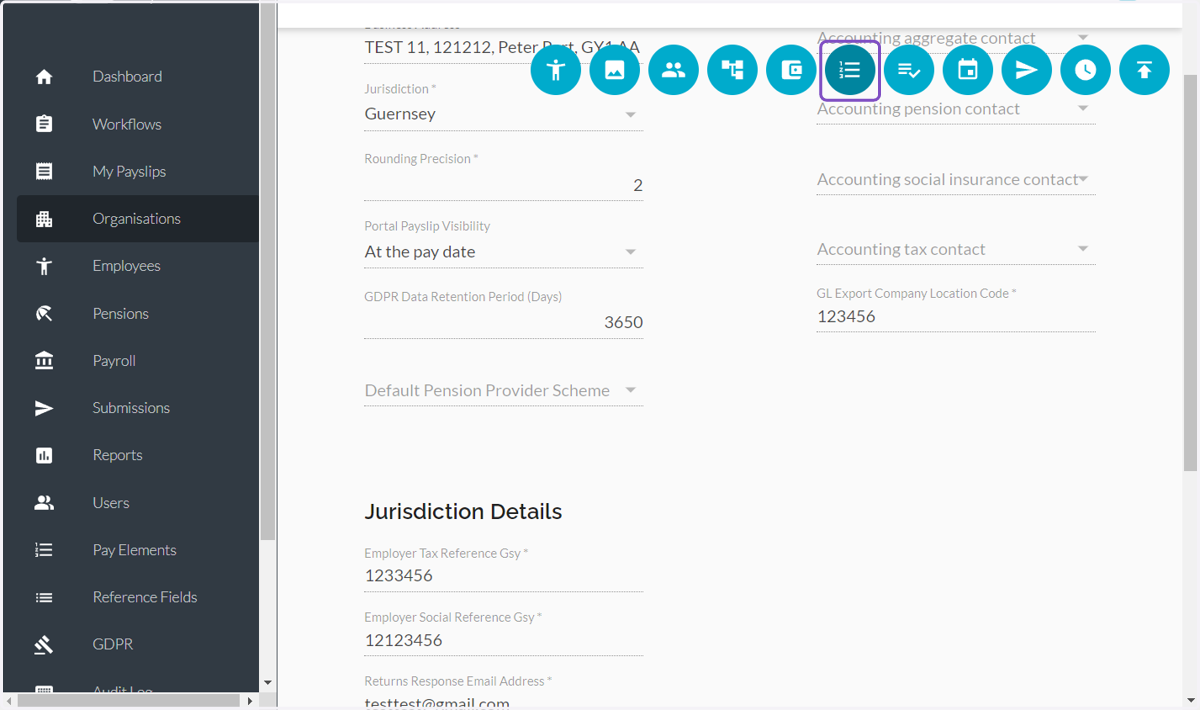Click the GL Export Company Location Code field
The height and width of the screenshot is (710, 1200).
pyautogui.click(x=956, y=316)
